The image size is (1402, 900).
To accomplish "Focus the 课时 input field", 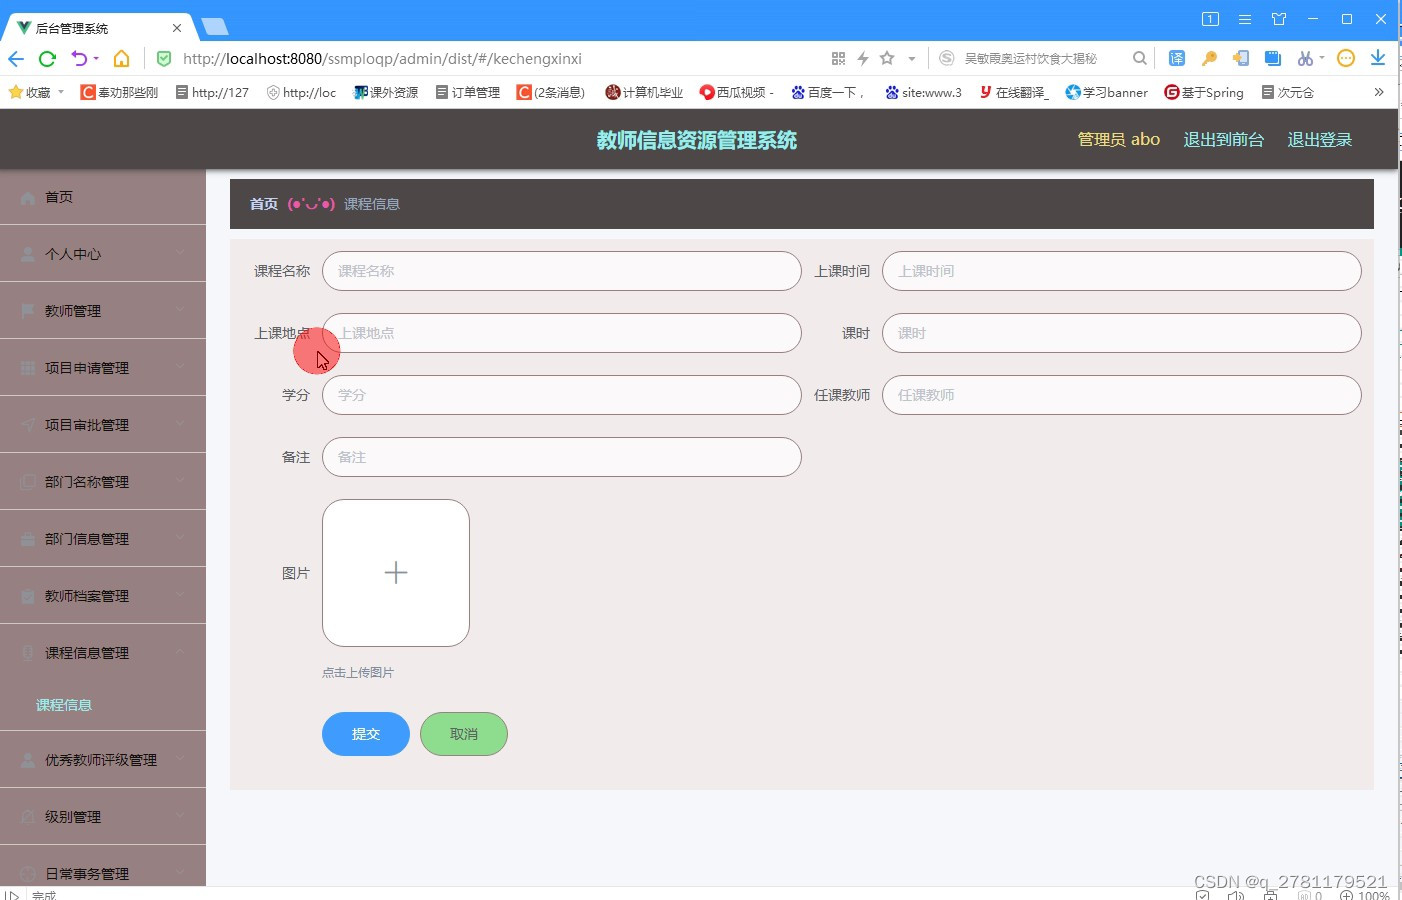I will (x=1122, y=333).
